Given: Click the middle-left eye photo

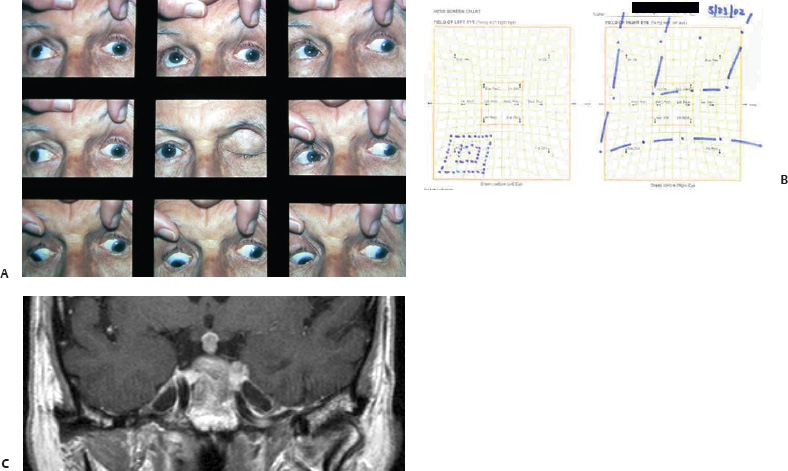Looking at the screenshot, I should click(x=78, y=138).
